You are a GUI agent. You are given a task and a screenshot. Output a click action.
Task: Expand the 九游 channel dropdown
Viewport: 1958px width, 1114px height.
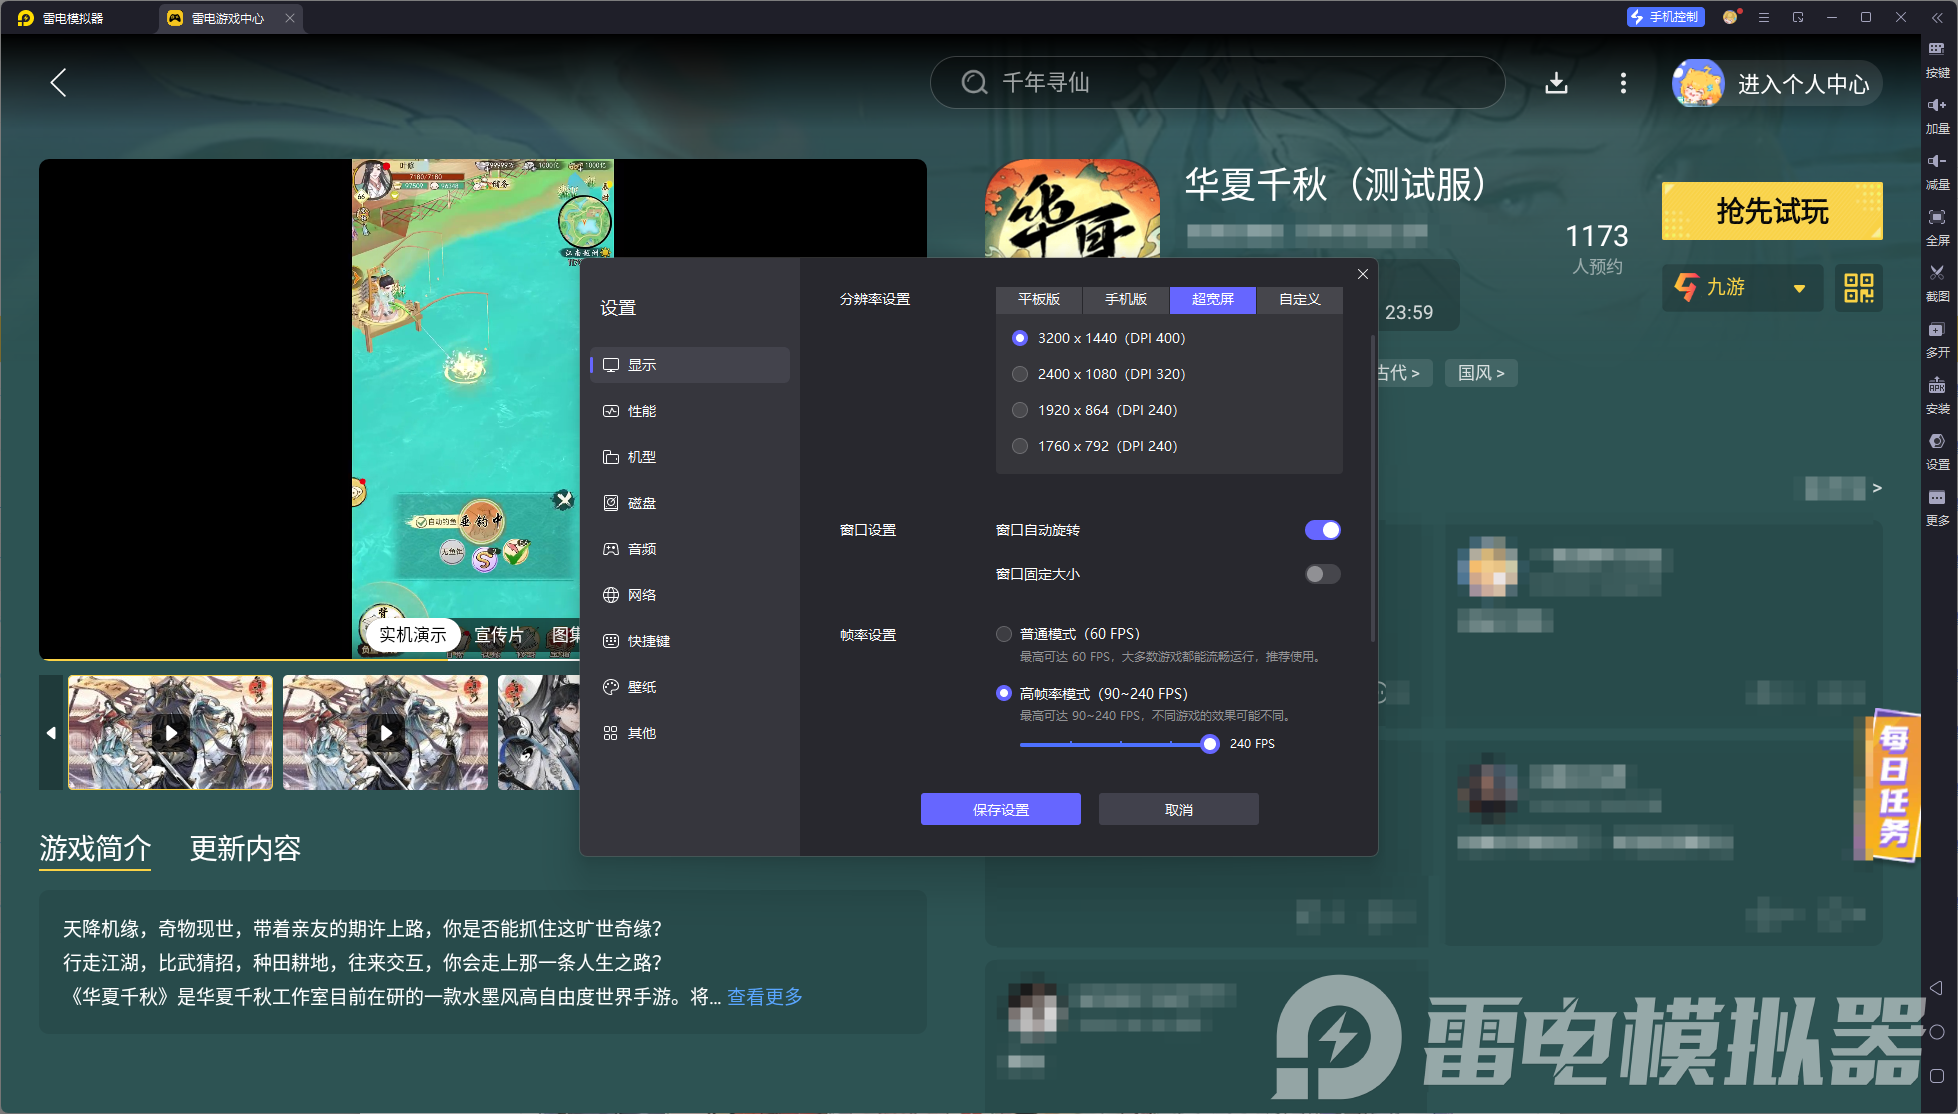coord(1741,288)
